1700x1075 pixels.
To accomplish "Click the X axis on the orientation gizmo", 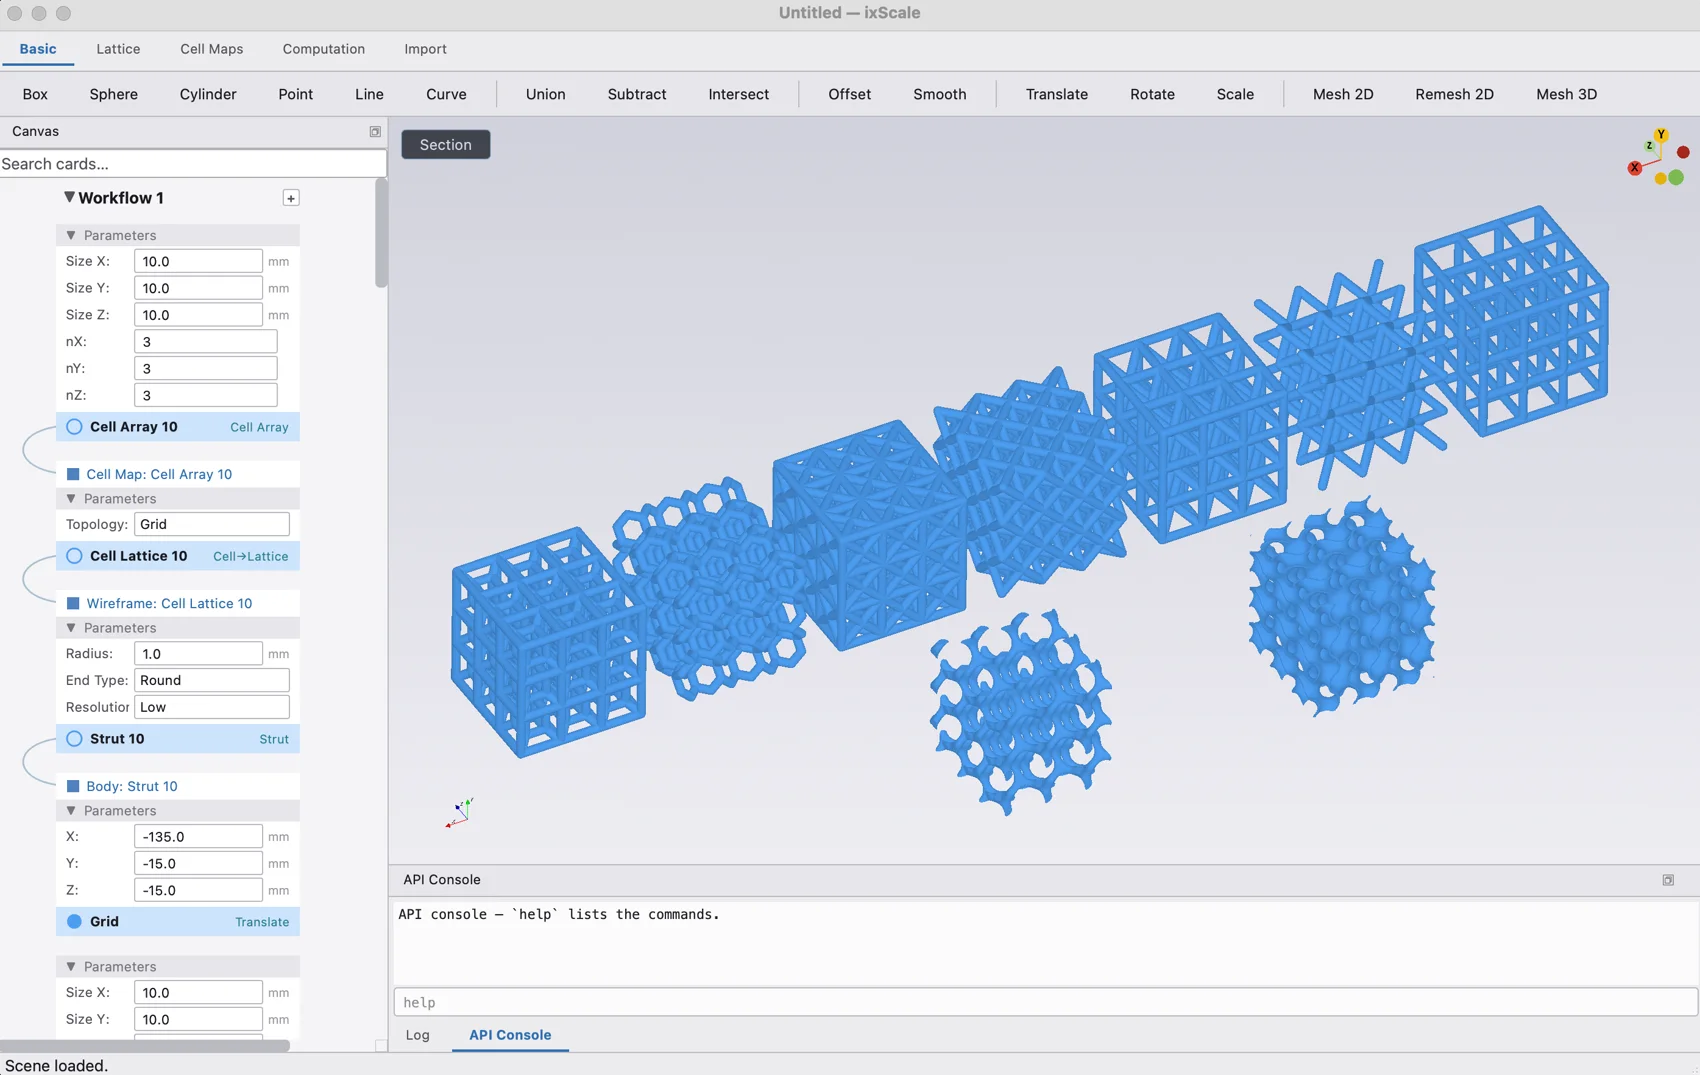I will pos(1635,168).
